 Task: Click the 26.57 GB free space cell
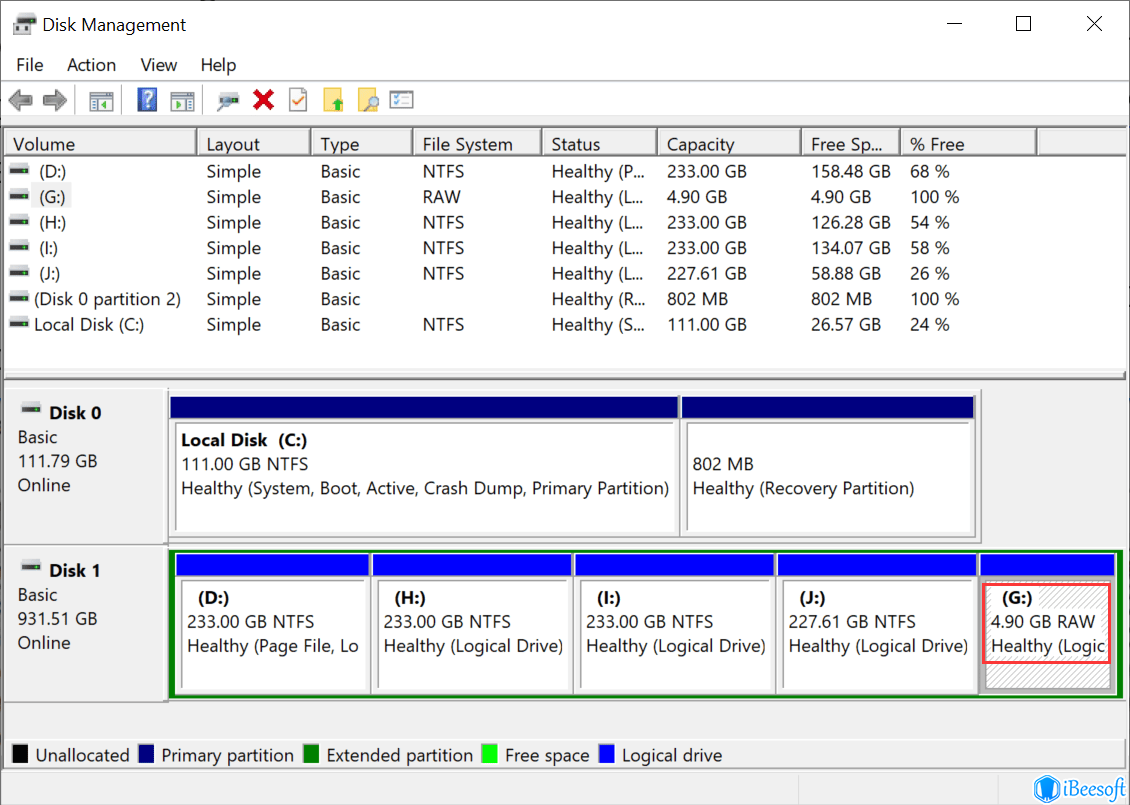tap(845, 325)
